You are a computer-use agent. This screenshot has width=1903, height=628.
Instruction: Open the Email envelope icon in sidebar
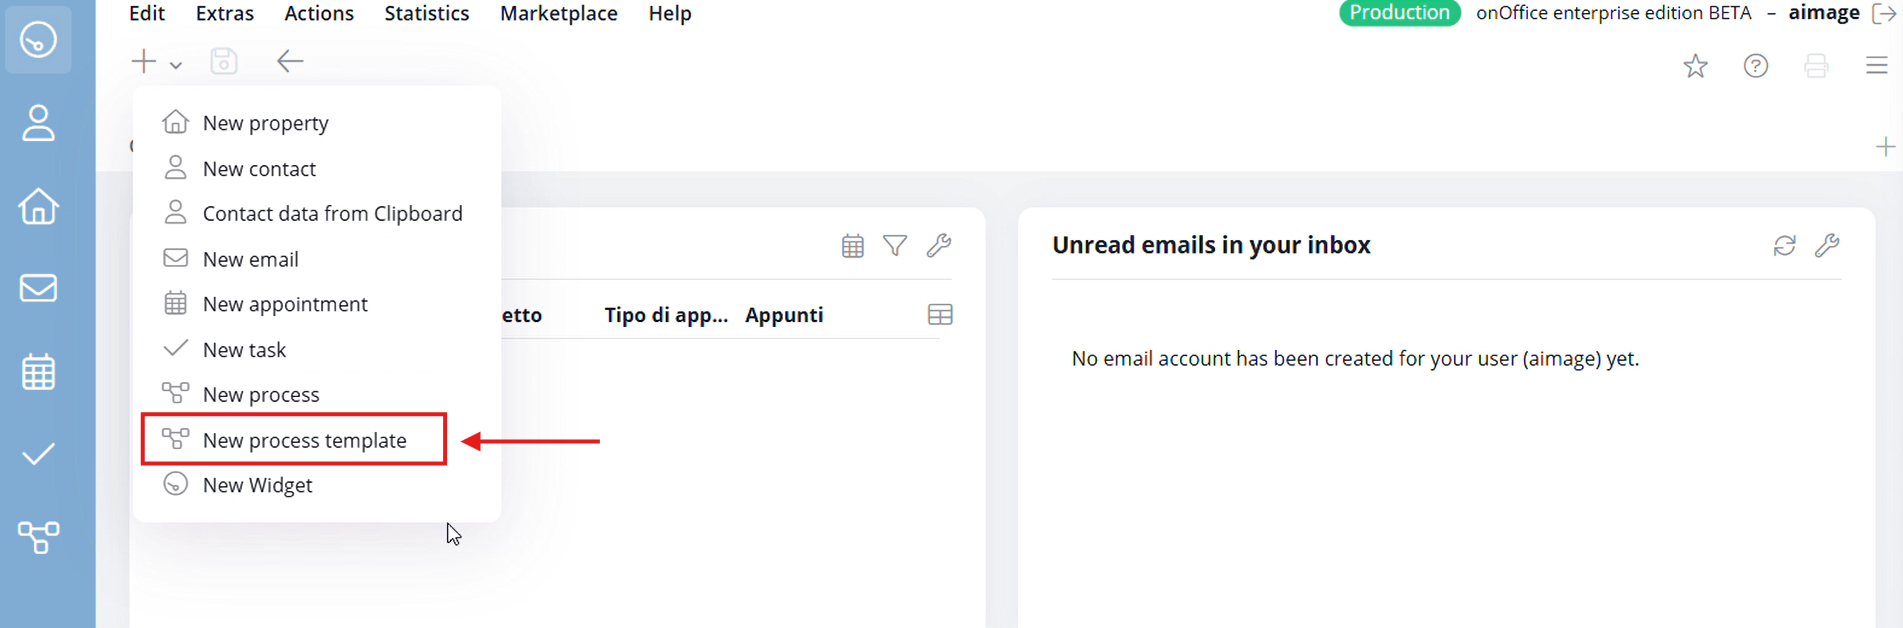pos(38,288)
